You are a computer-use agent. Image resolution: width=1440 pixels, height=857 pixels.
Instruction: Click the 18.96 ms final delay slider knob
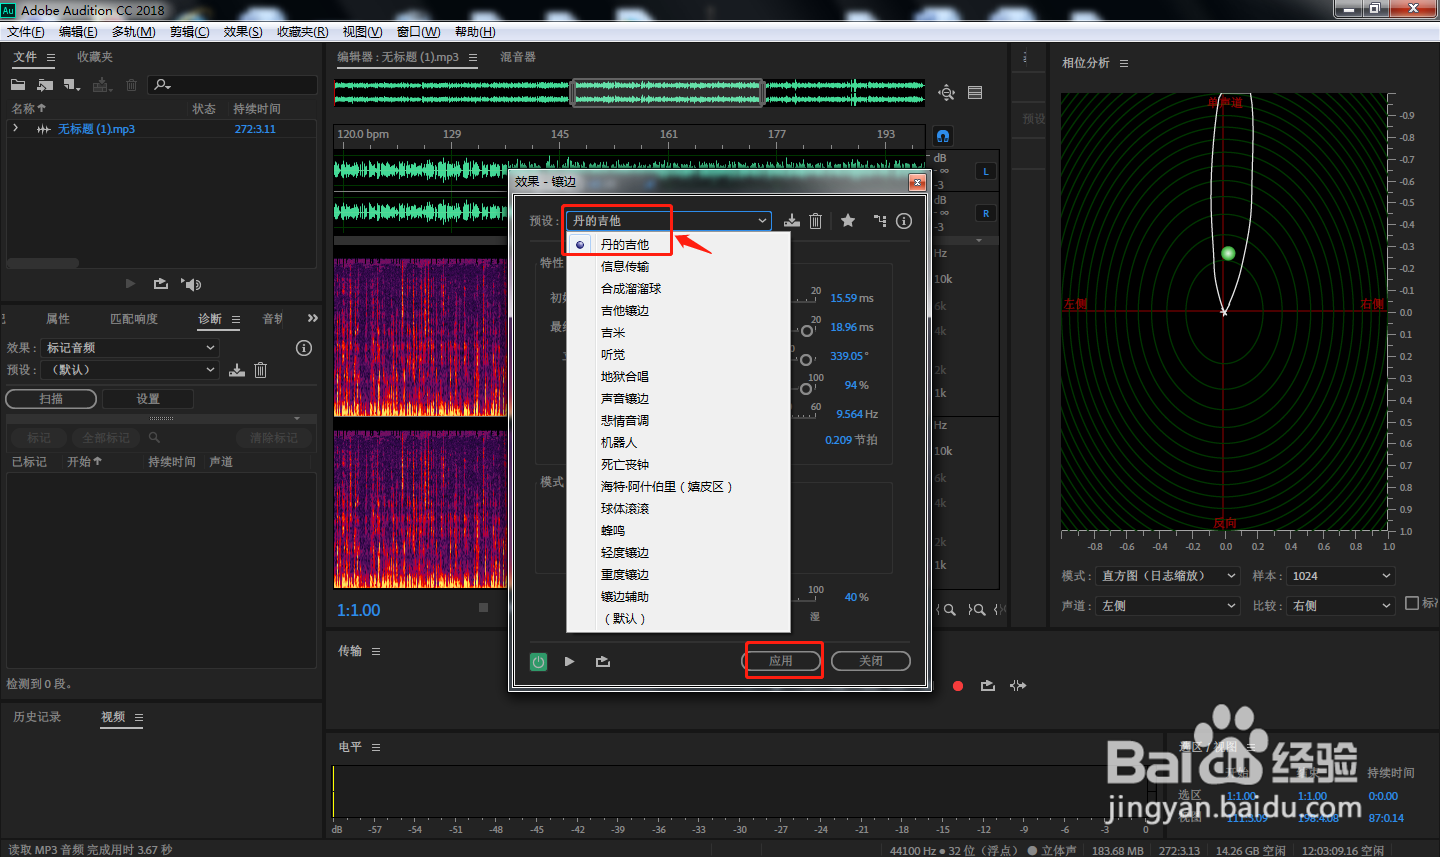coord(806,331)
